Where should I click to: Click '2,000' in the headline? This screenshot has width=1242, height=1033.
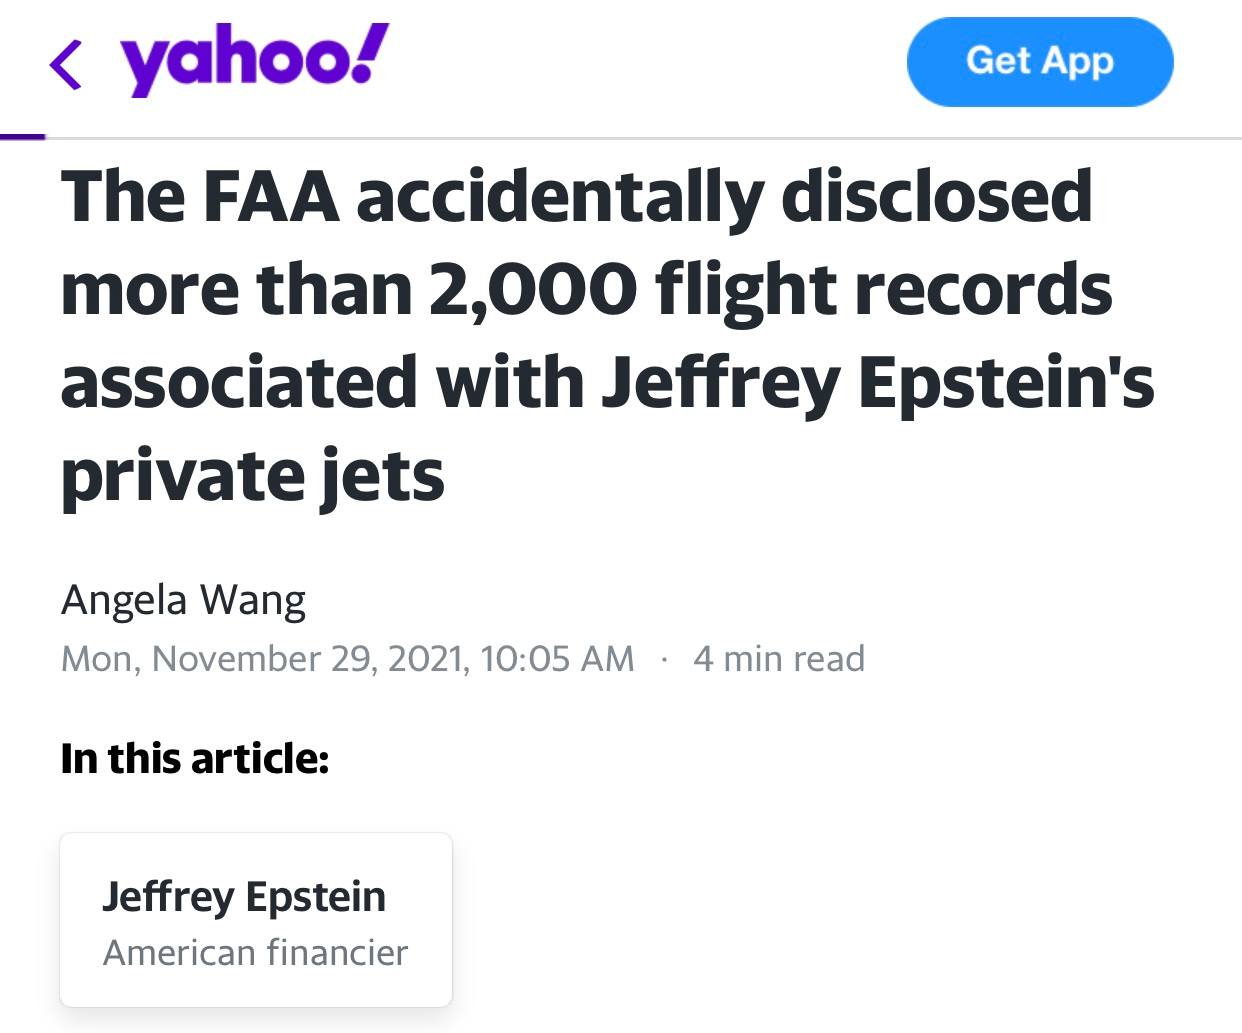click(x=532, y=289)
